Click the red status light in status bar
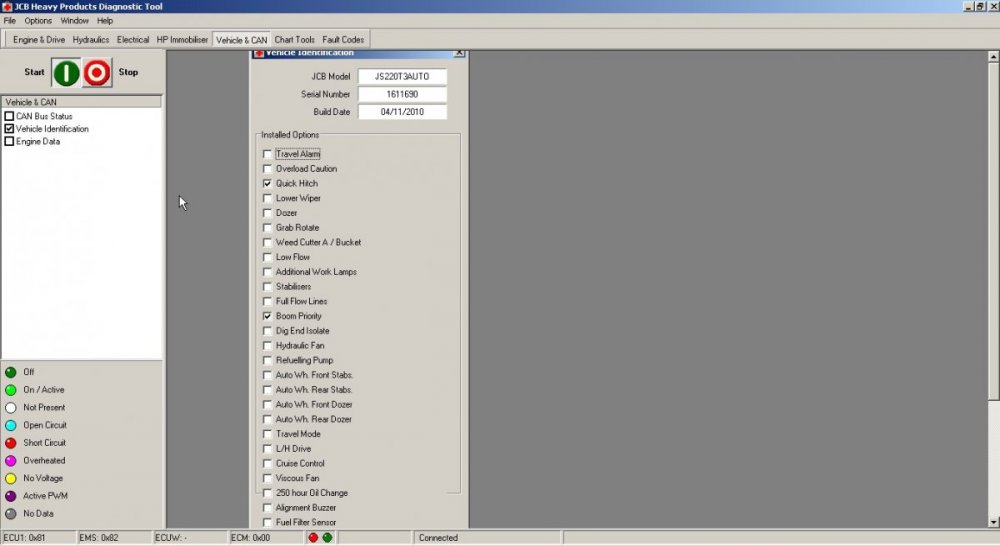 (313, 538)
